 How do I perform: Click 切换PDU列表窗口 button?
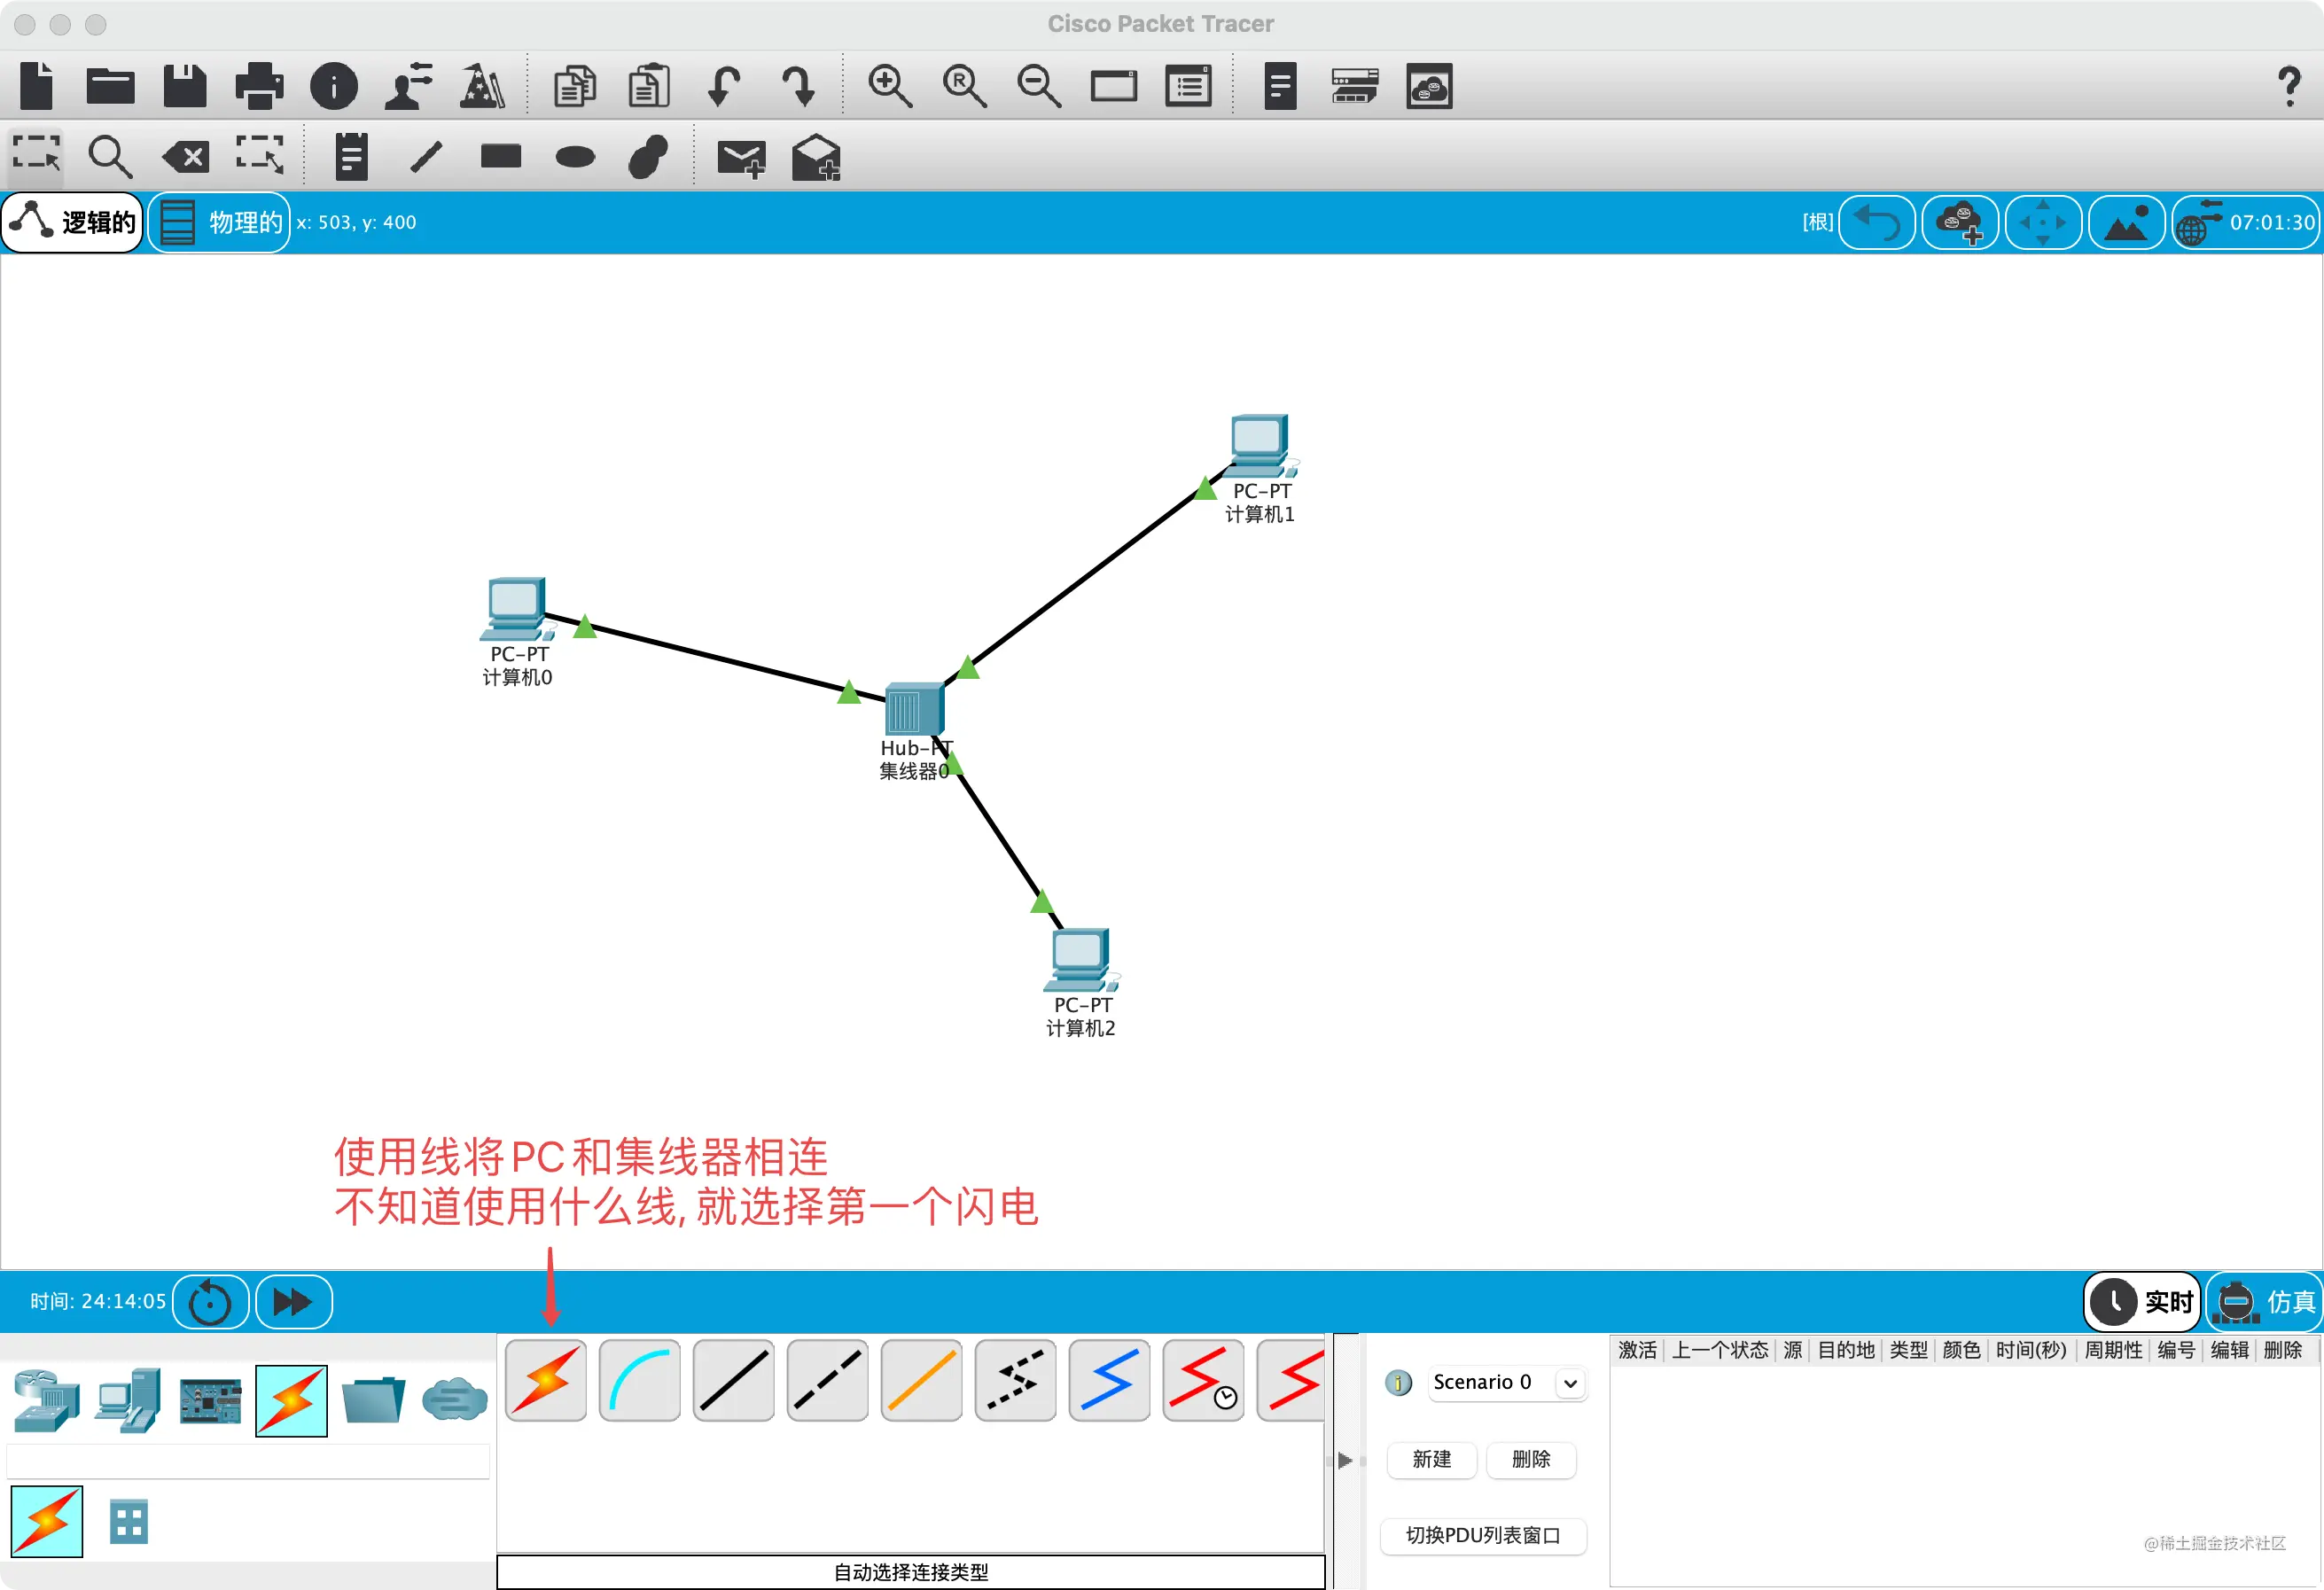point(1483,1535)
